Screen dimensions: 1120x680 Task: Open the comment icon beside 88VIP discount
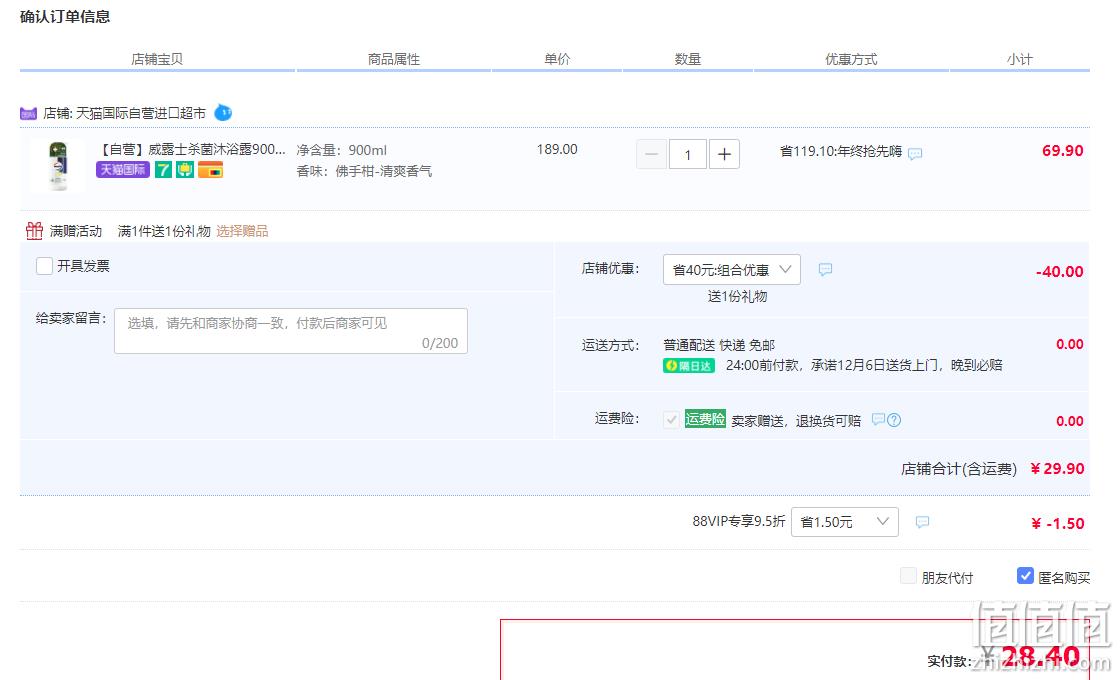click(922, 522)
